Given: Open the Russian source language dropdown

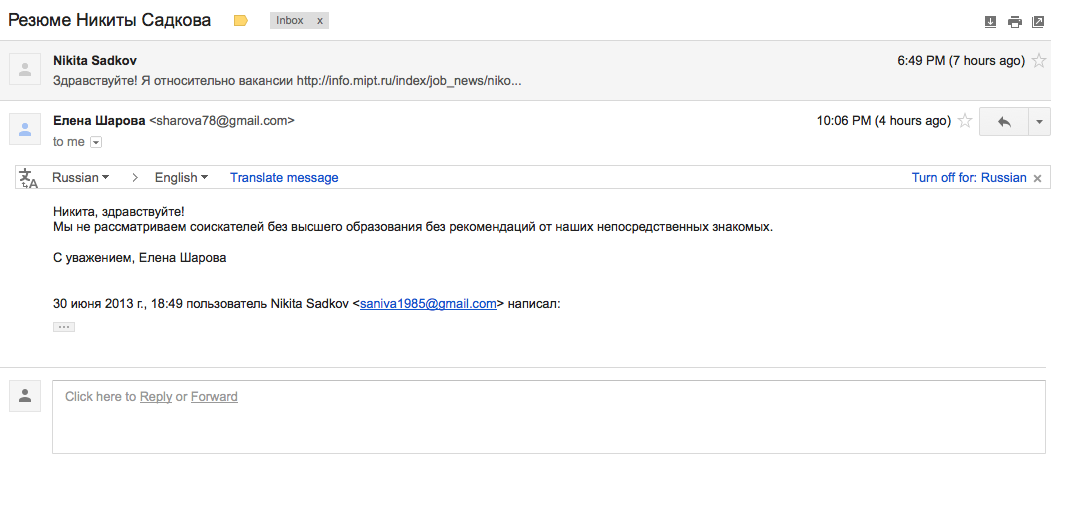Looking at the screenshot, I should 81,178.
